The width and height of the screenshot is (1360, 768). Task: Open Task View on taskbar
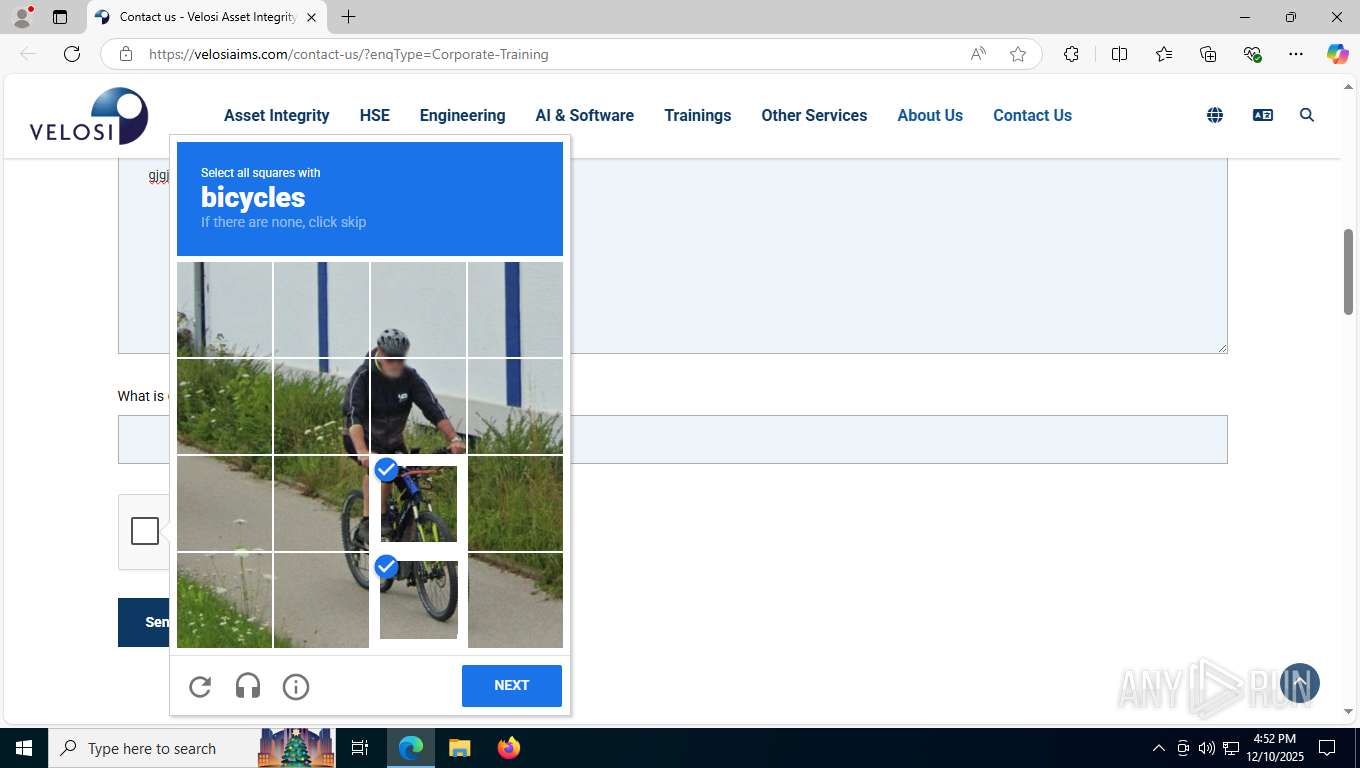coord(360,748)
